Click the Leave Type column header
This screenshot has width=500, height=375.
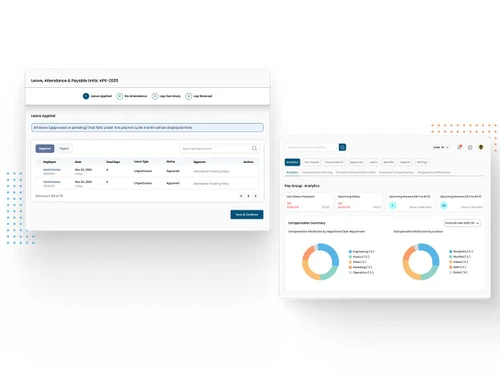click(141, 162)
